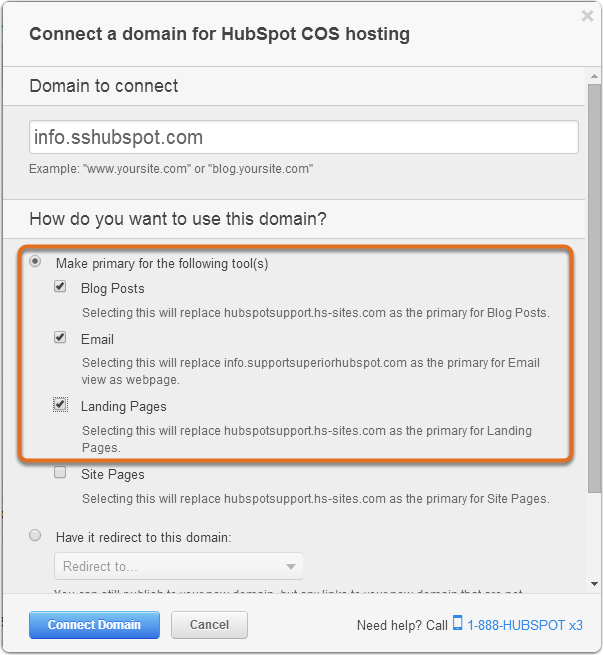This screenshot has width=603, height=655.
Task: Click the phone icon beside support number
Action: coord(458,624)
